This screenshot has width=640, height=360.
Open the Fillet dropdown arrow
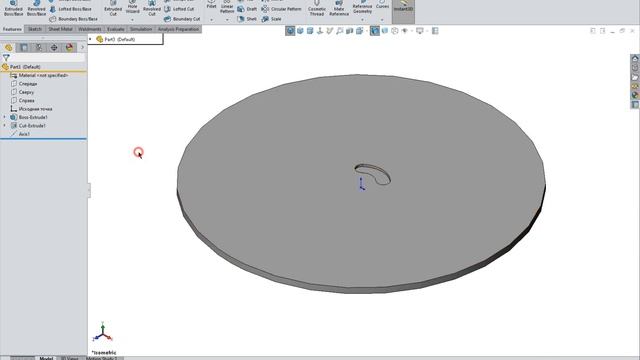tap(211, 20)
